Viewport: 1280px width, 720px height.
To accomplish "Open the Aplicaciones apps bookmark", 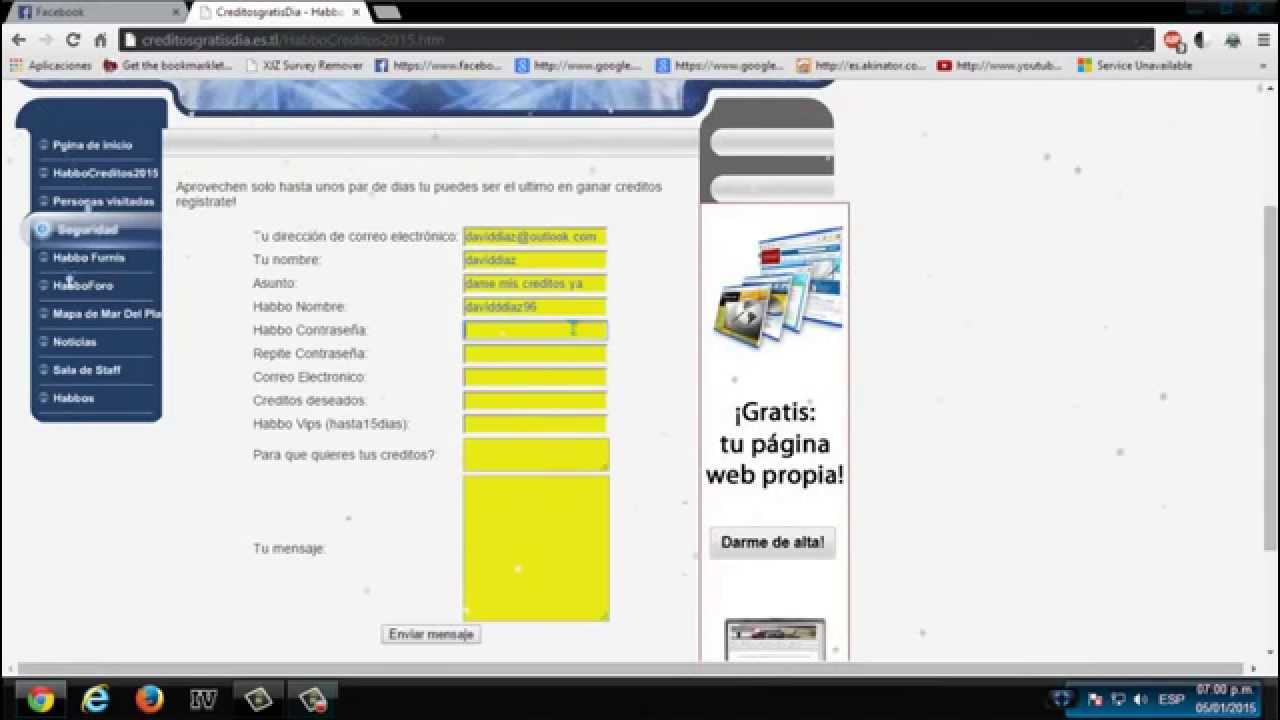I will [x=50, y=66].
